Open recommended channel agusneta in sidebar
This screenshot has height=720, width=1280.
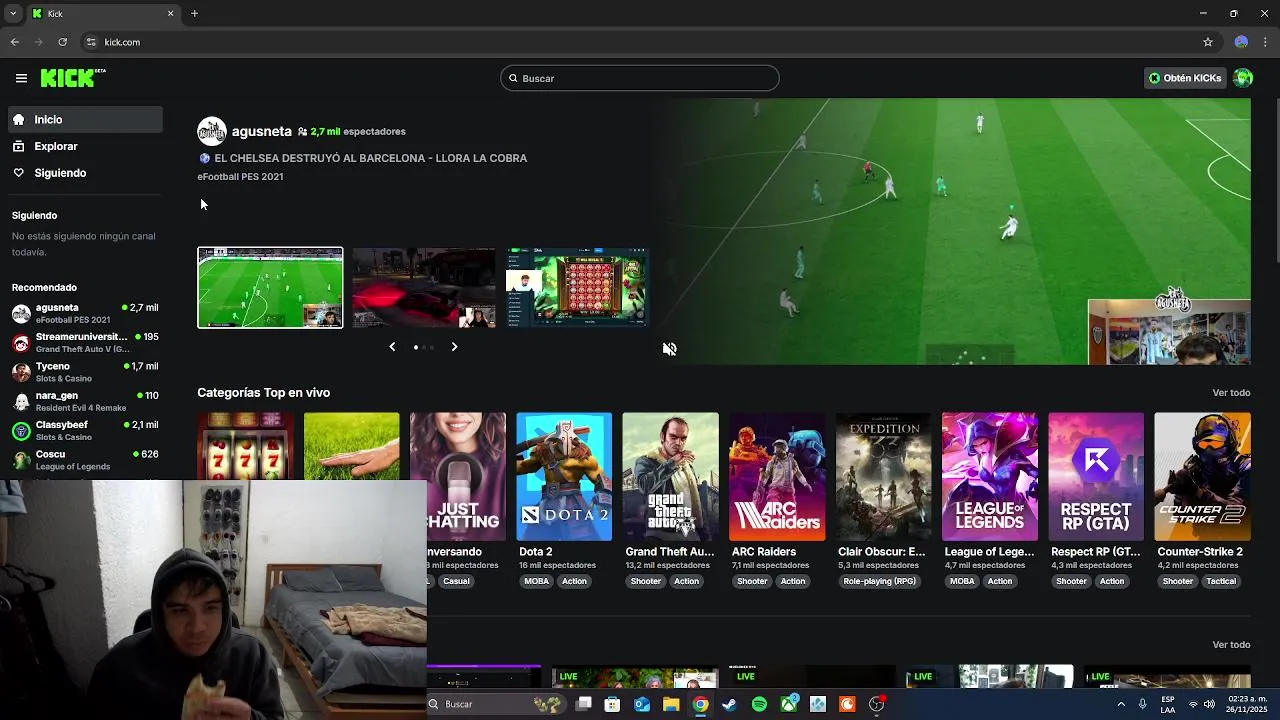click(x=85, y=313)
